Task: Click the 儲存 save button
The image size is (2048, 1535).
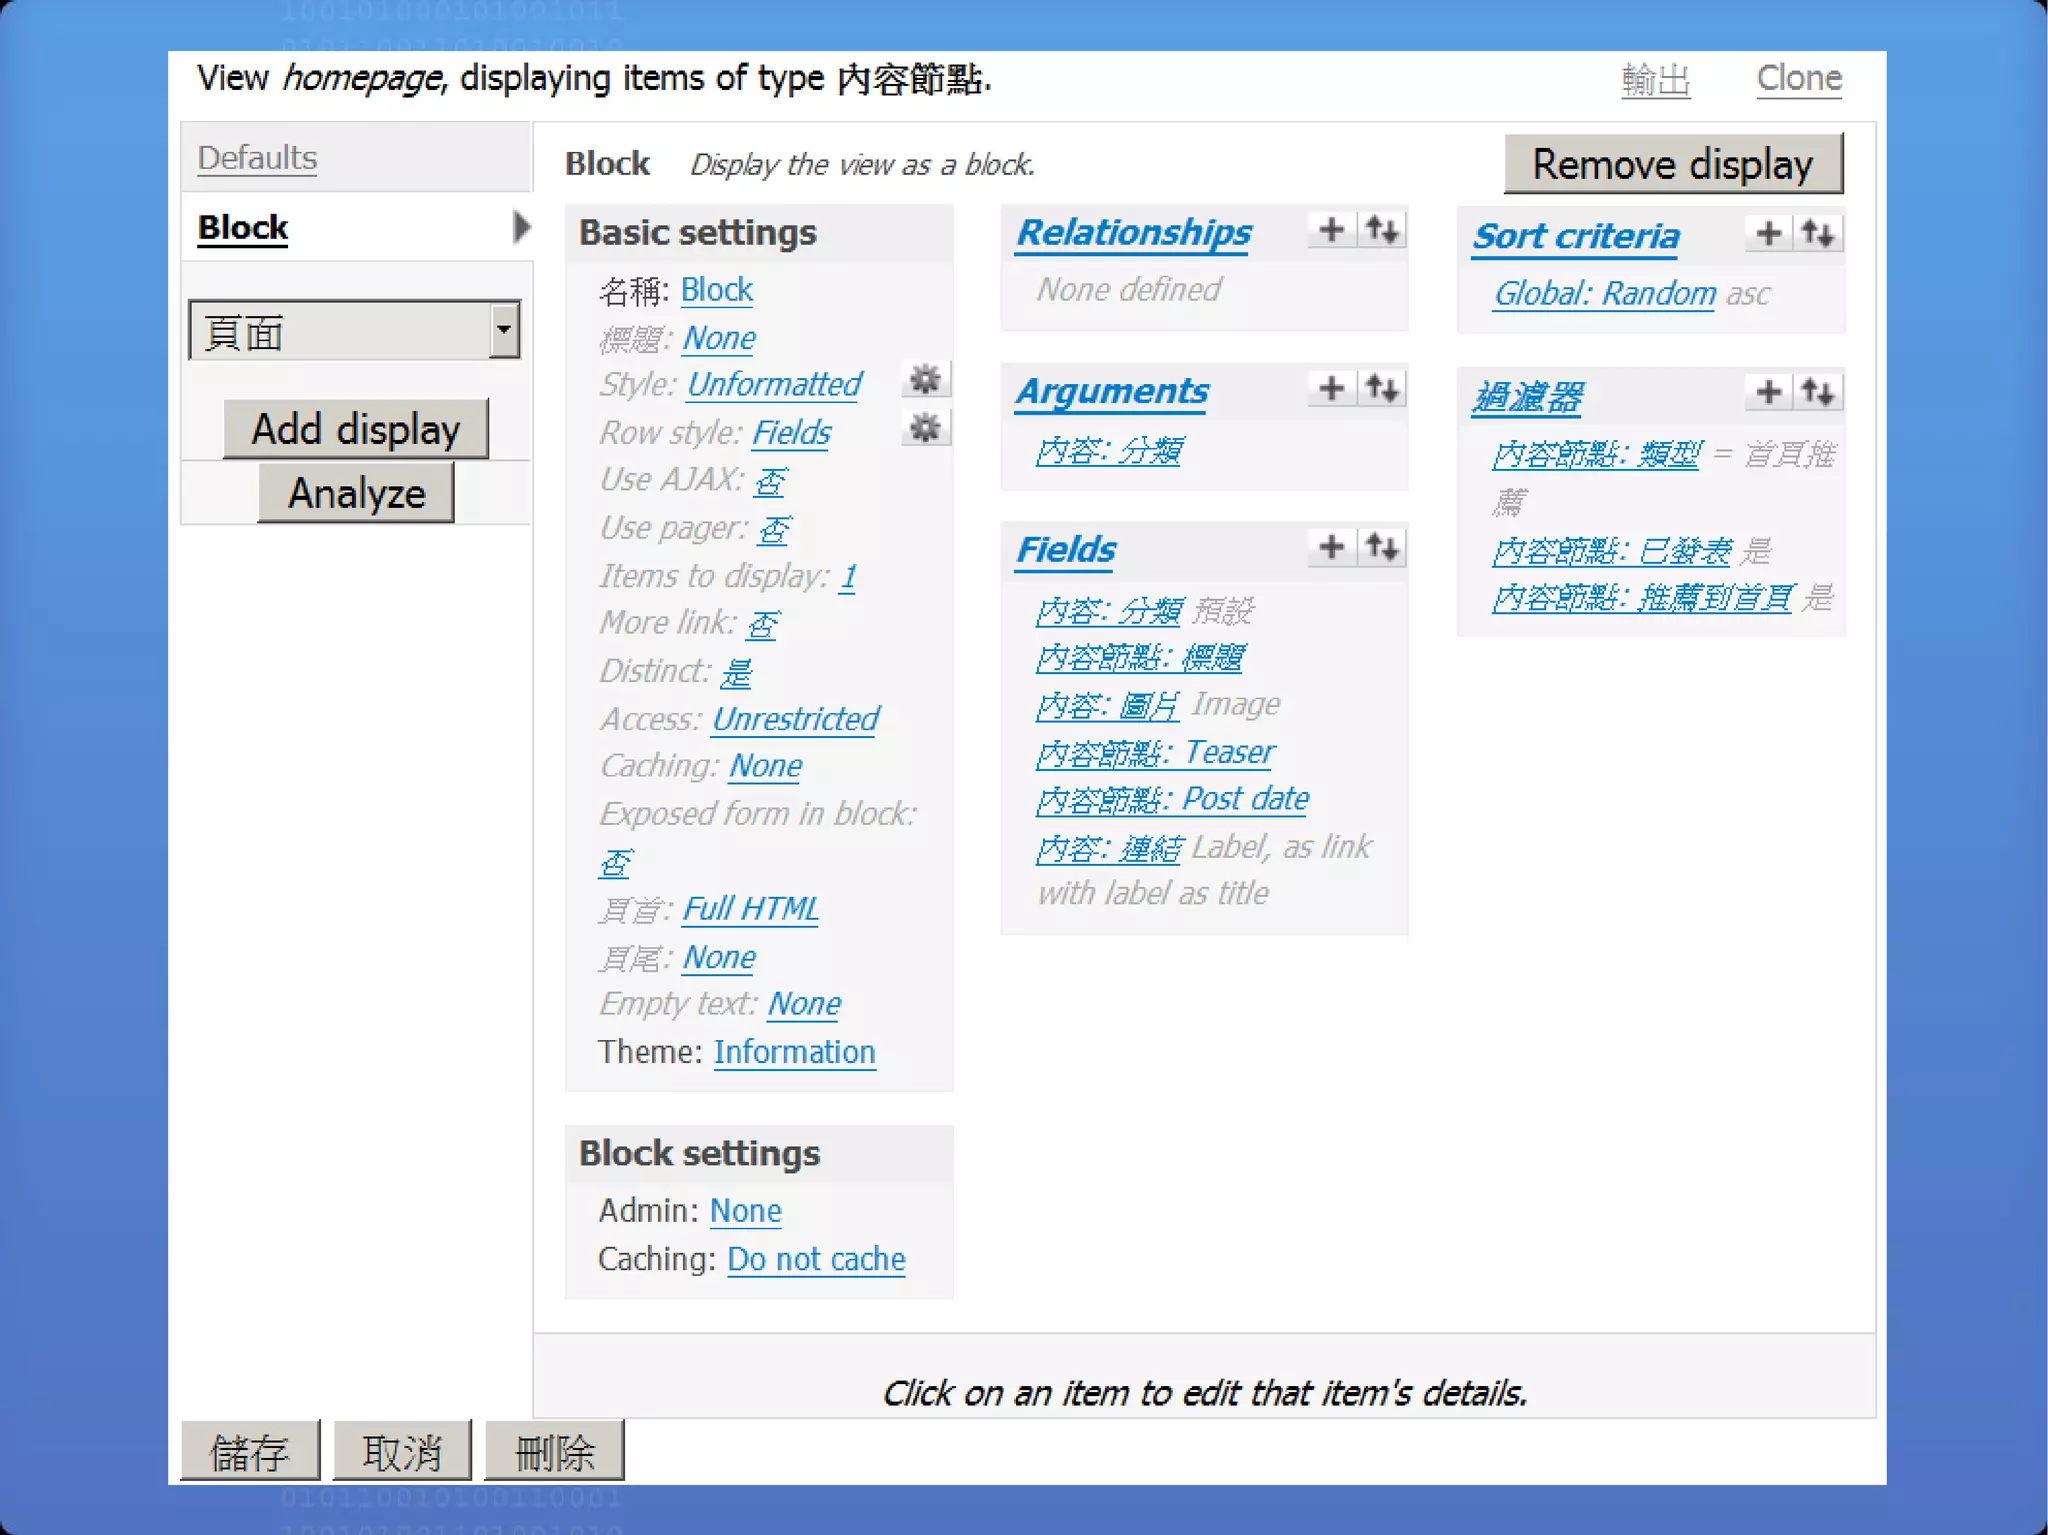Action: point(250,1451)
